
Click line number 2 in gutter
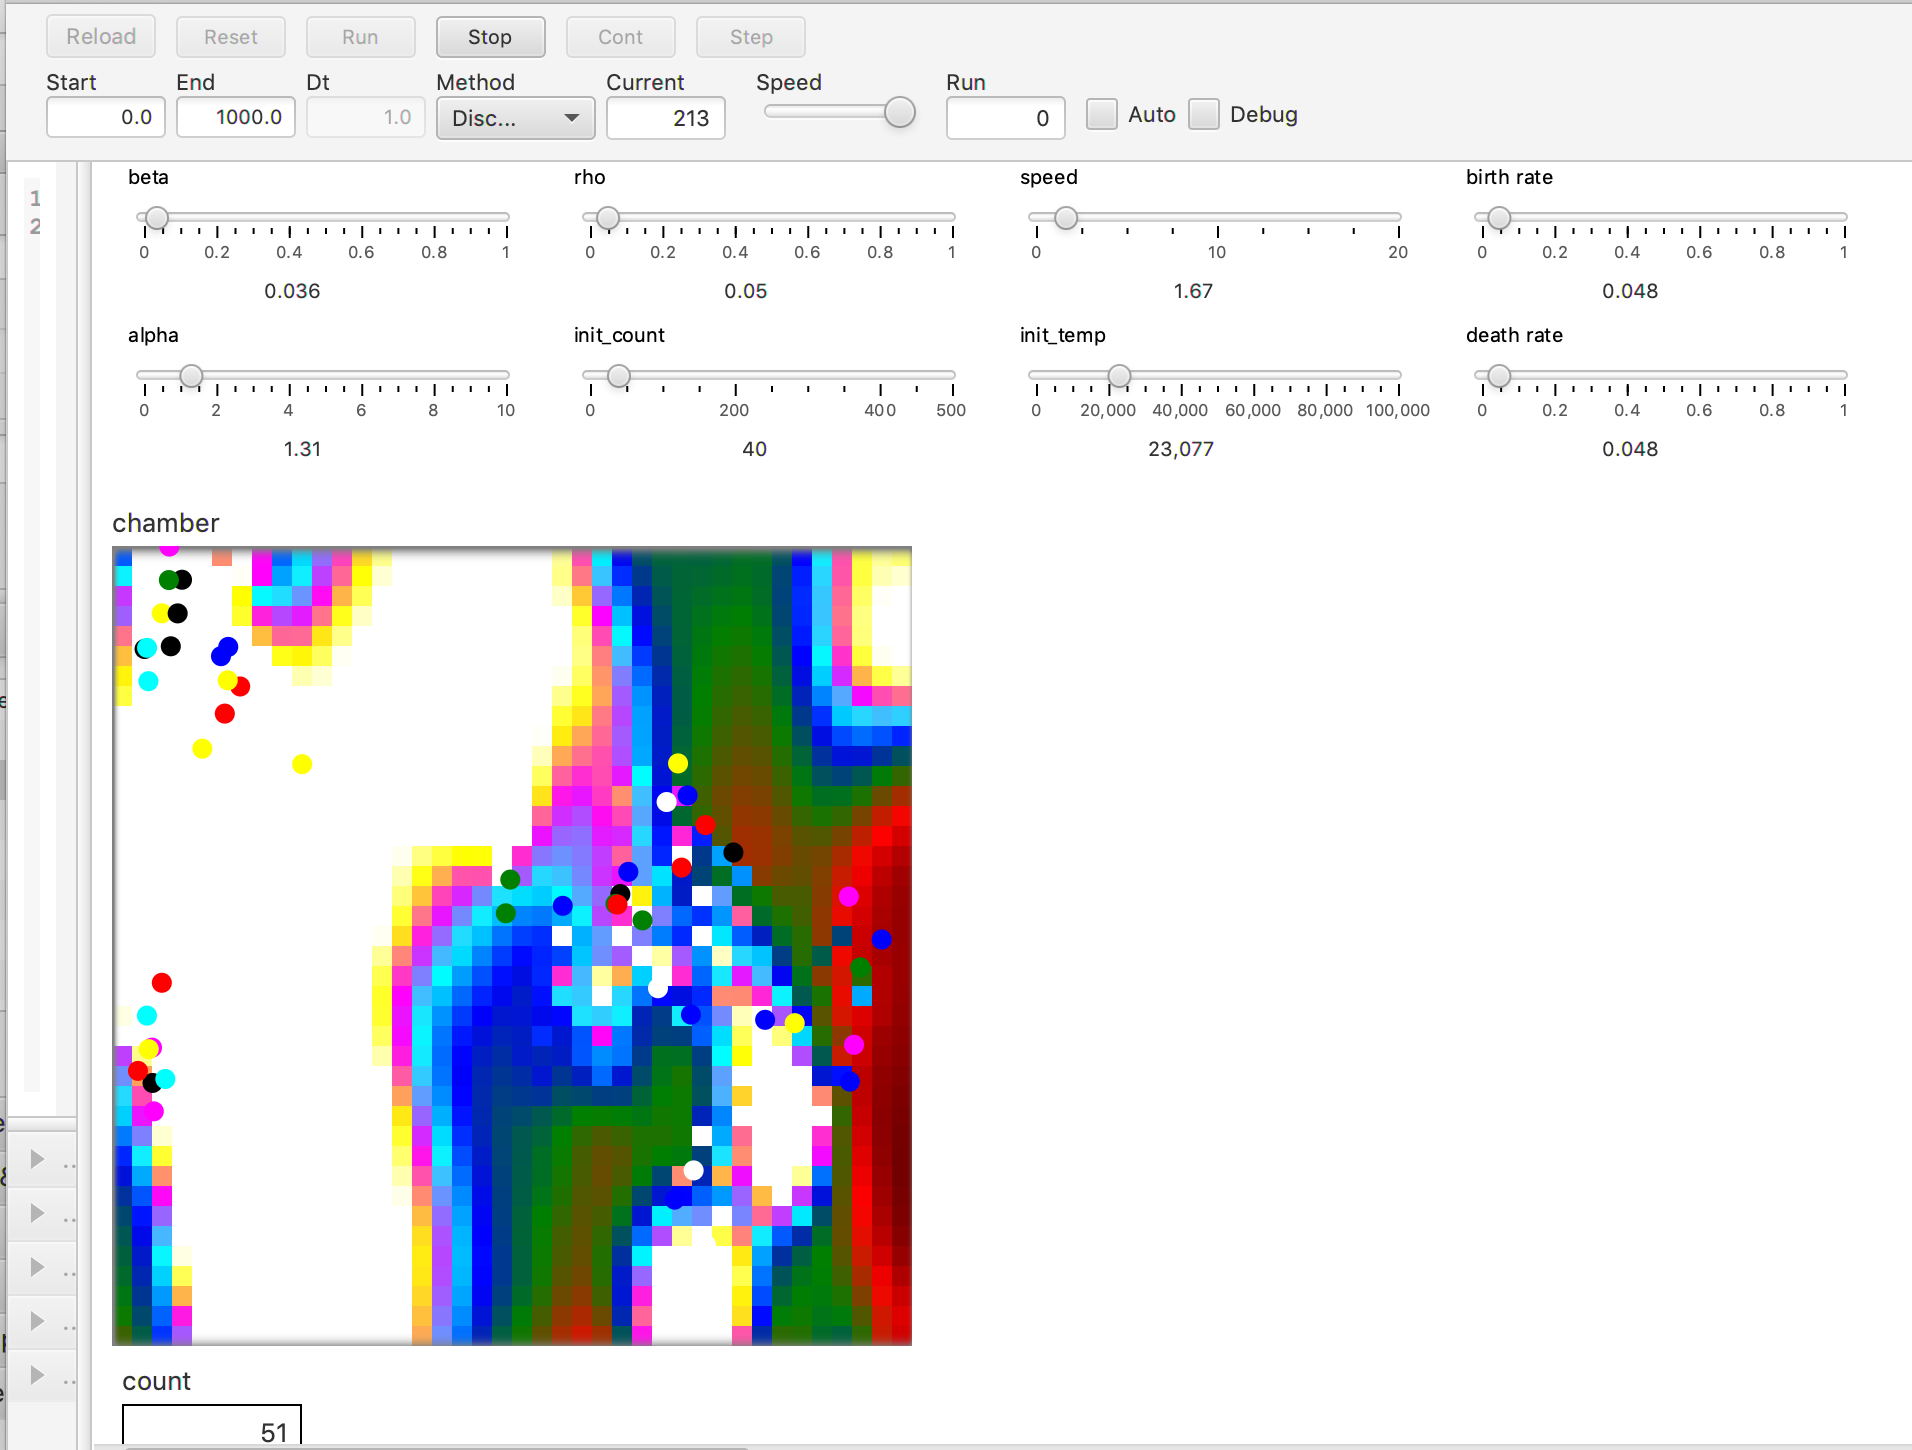(35, 226)
